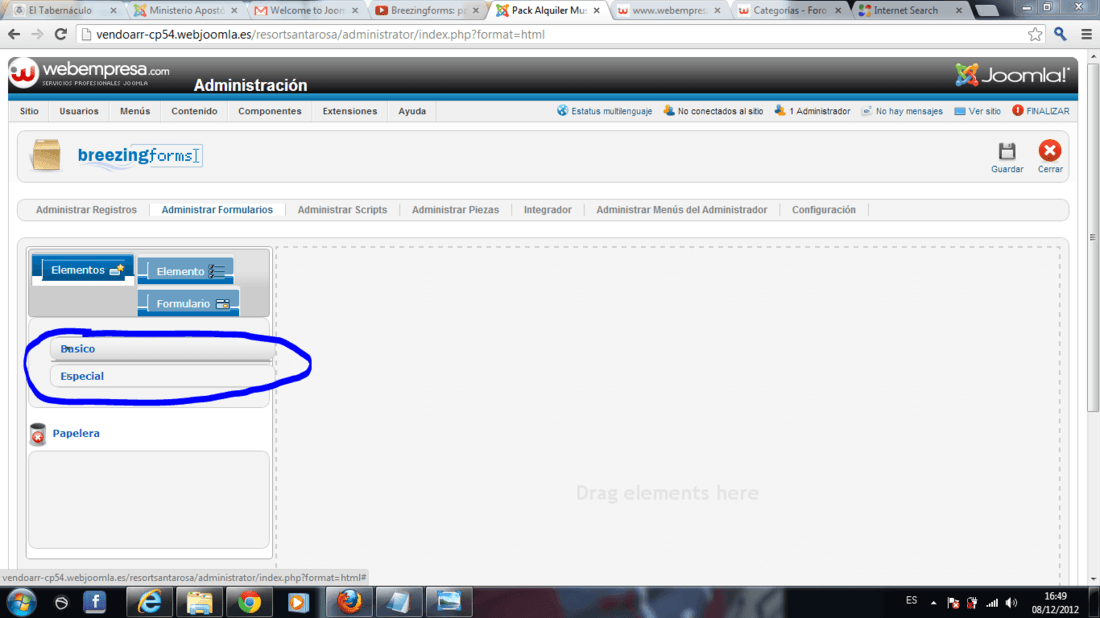Click the browser search magnifier icon
The height and width of the screenshot is (618, 1100).
click(x=1060, y=34)
